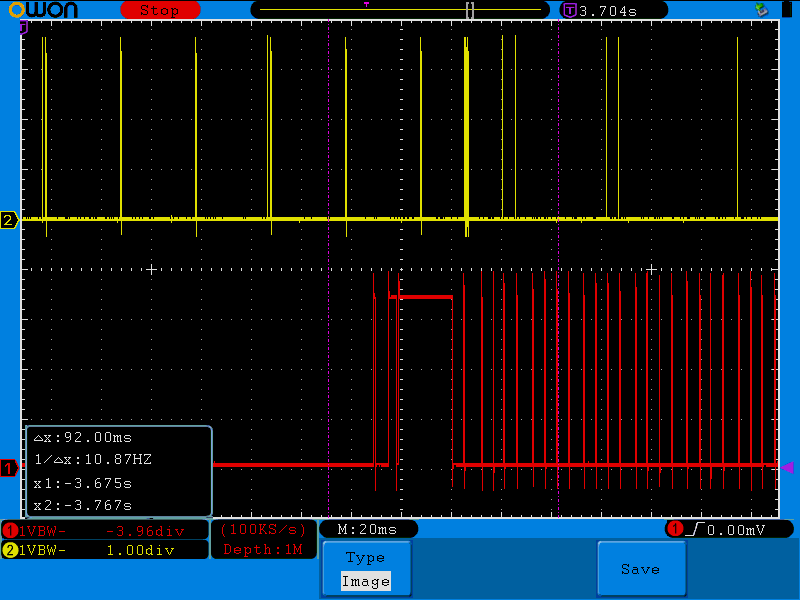800x600 pixels.
Task: Click the M:20ms timebase readout
Action: point(367,530)
